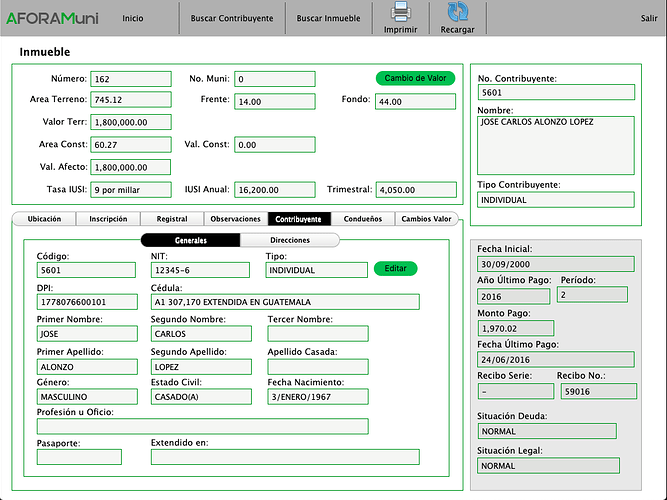The image size is (667, 500).
Task: Select the Generales sub-tab
Action: pos(191,240)
